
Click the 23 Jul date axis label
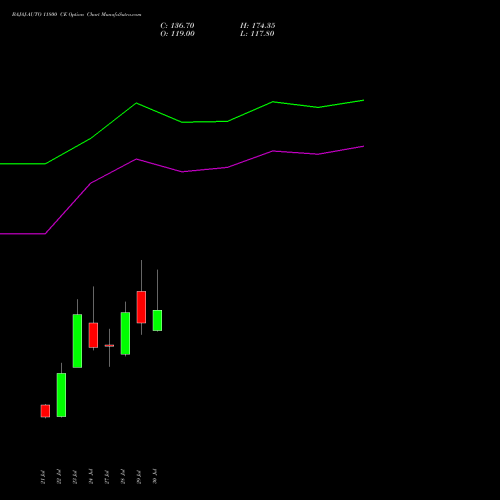(x=75, y=477)
